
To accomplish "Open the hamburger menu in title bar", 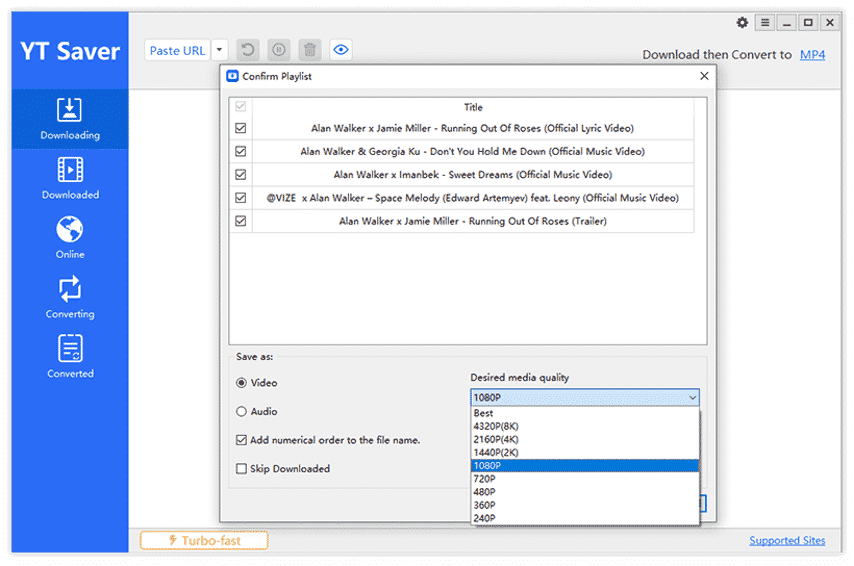I will [764, 22].
